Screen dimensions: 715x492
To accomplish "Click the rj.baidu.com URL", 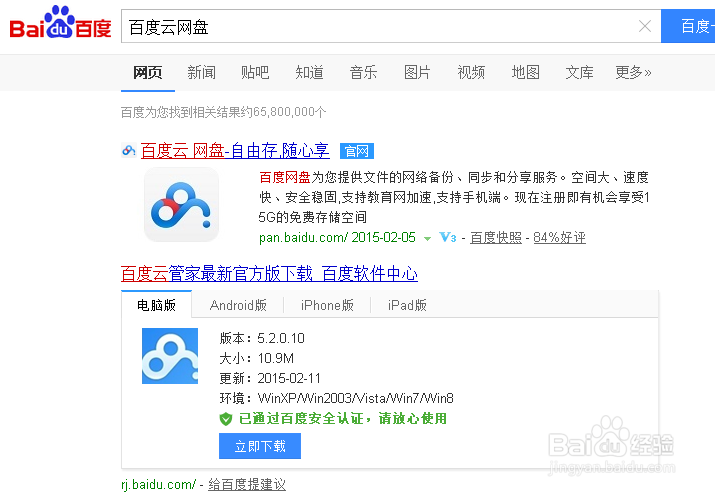I will pyautogui.click(x=159, y=484).
